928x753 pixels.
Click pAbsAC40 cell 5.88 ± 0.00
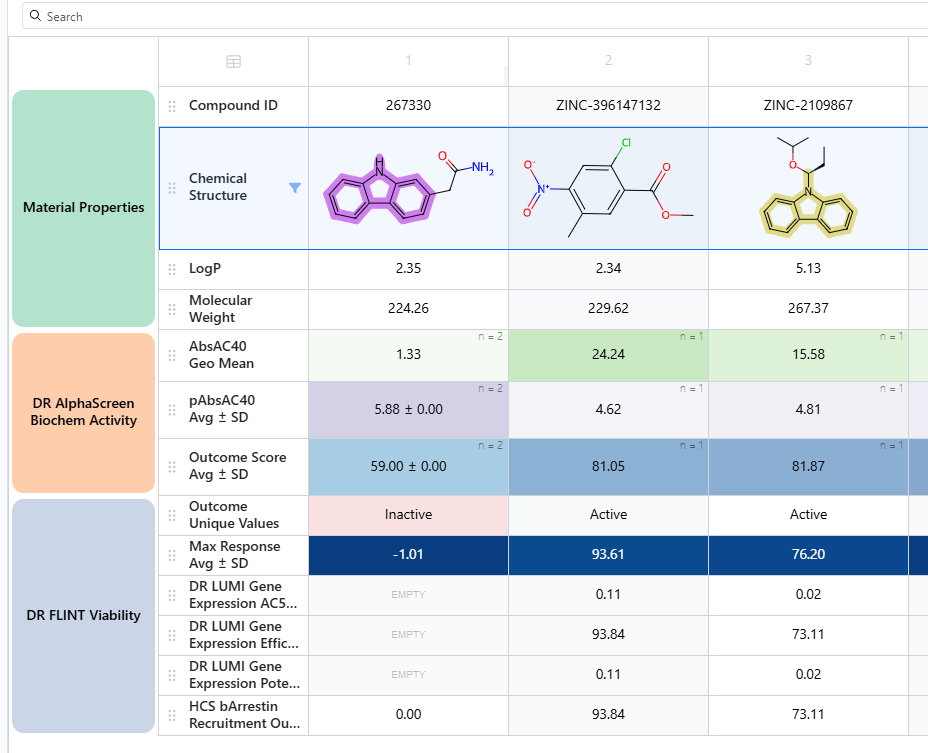click(x=408, y=410)
